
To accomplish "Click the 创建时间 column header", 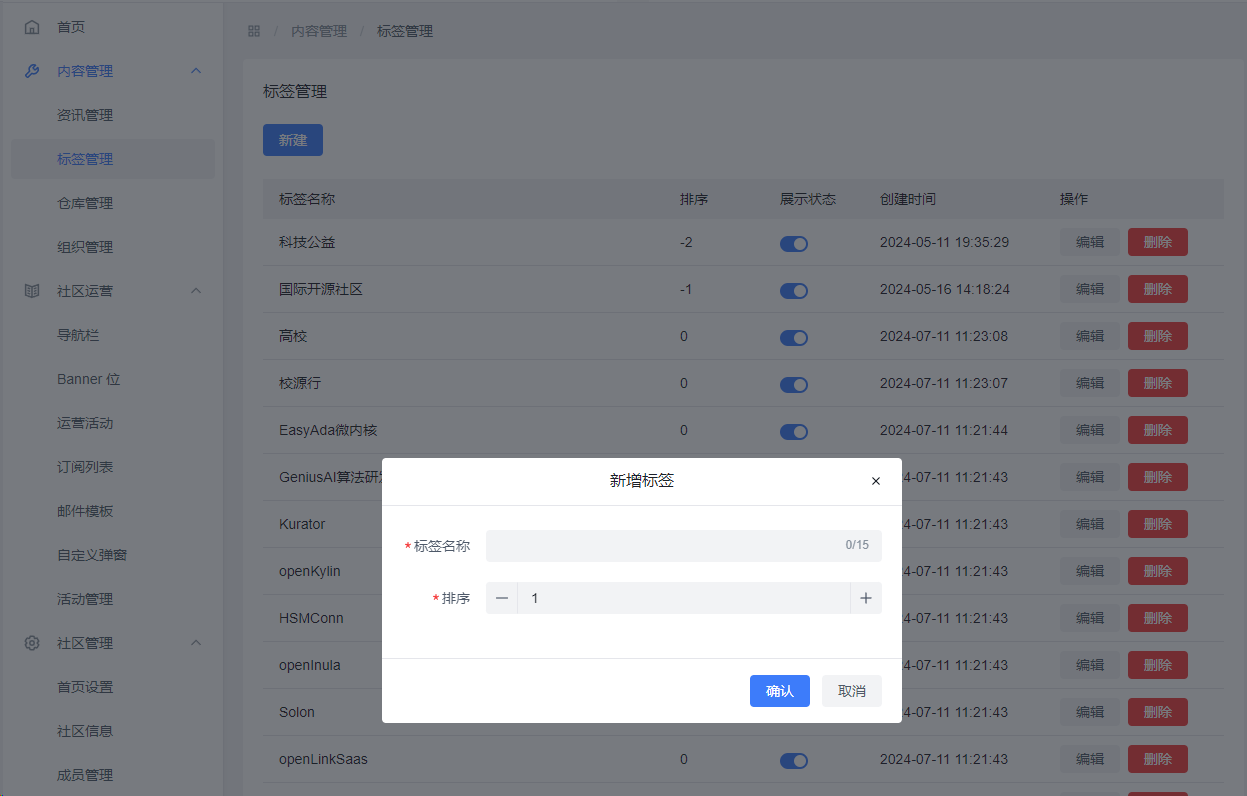I will 908,199.
